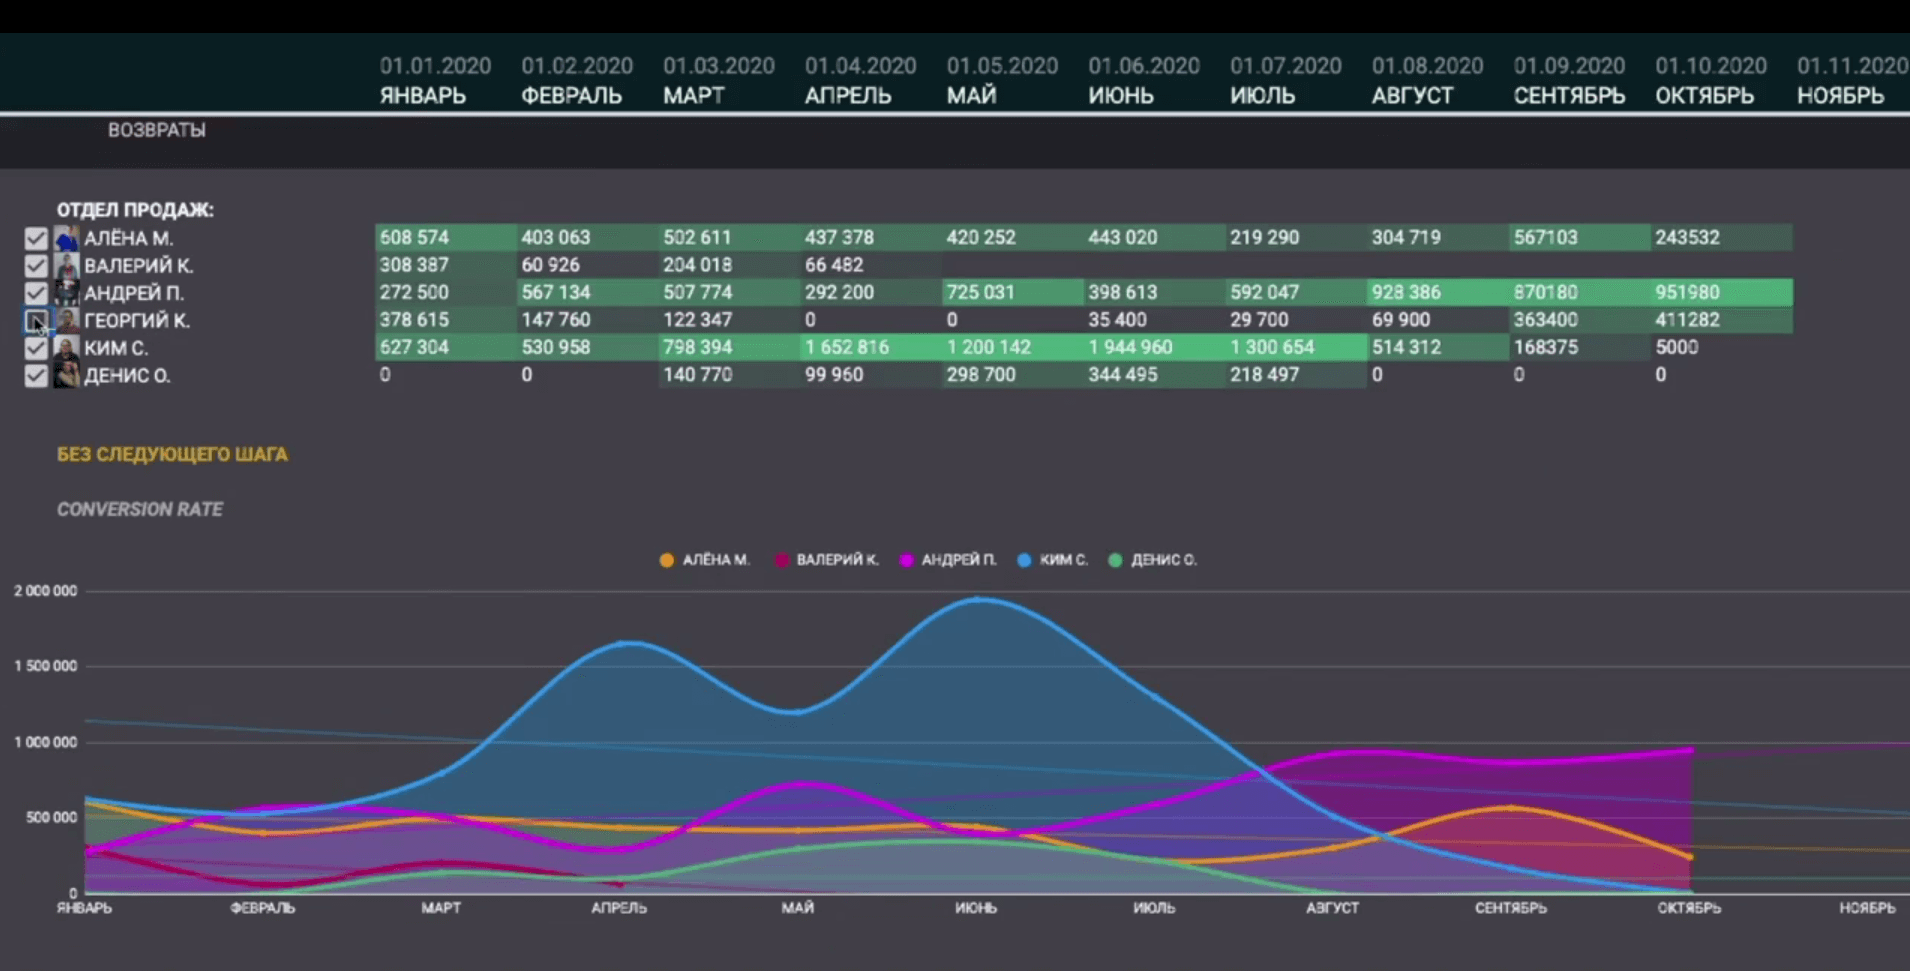Image resolution: width=1910 pixels, height=971 pixels.
Task: Click cell value 951980
Action: (1687, 292)
